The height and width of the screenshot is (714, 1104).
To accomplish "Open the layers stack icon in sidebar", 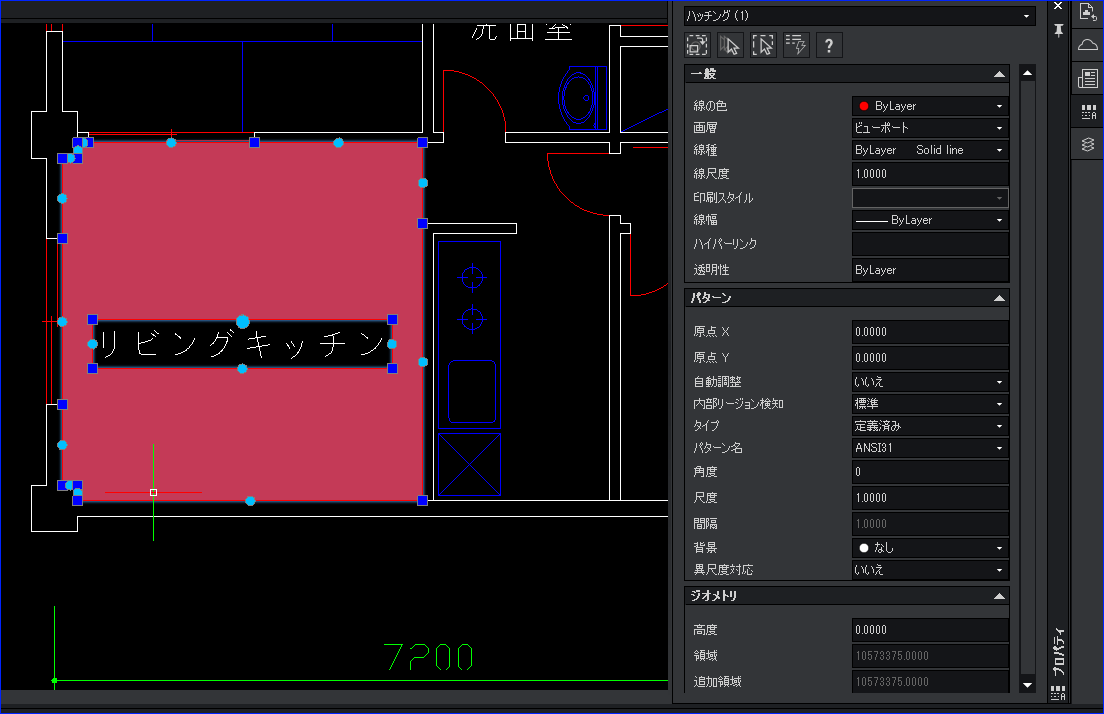I will pos(1088,144).
